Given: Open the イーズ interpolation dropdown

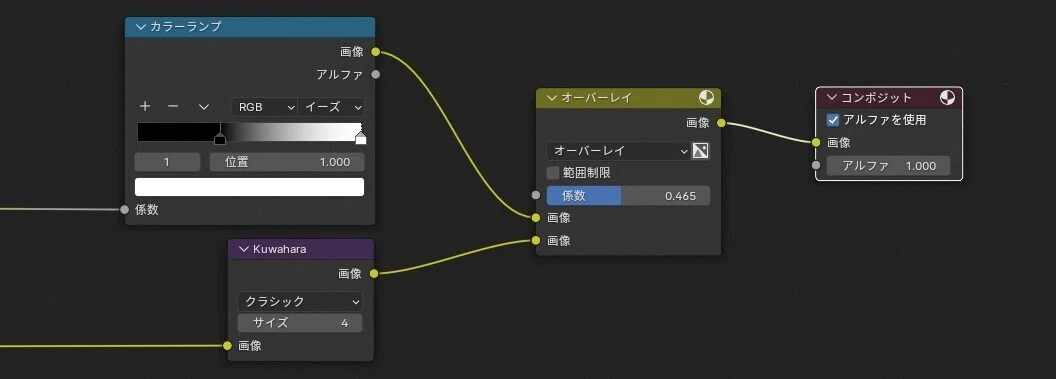Looking at the screenshot, I should pyautogui.click(x=331, y=107).
